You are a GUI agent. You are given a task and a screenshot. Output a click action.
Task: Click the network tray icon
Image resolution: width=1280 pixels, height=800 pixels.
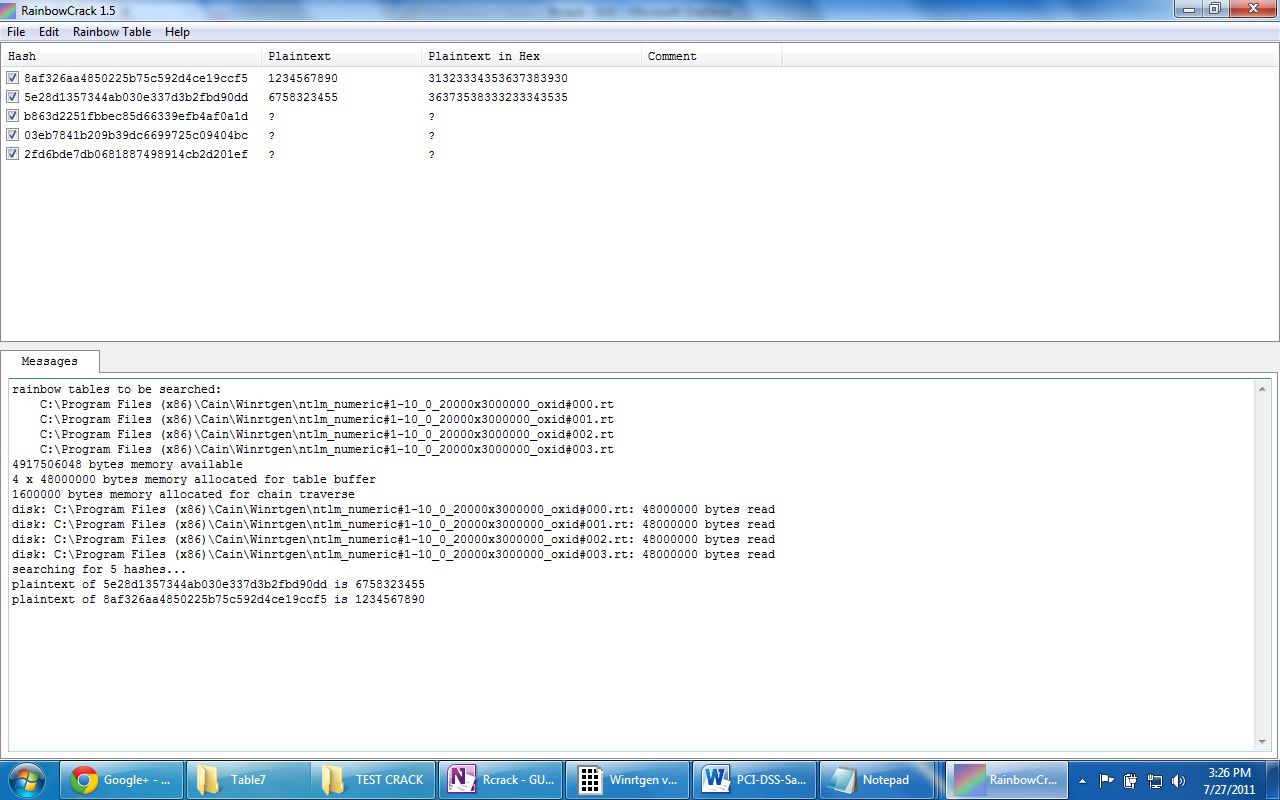pyautogui.click(x=1155, y=780)
